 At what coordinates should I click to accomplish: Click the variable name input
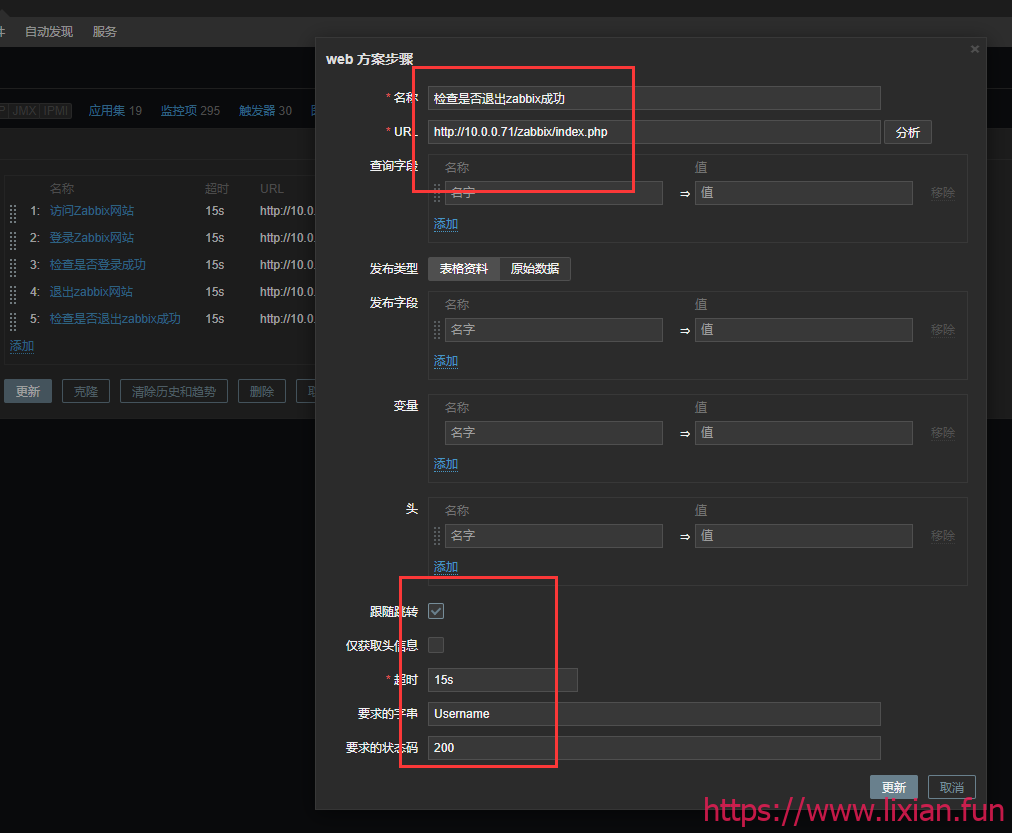pos(554,433)
